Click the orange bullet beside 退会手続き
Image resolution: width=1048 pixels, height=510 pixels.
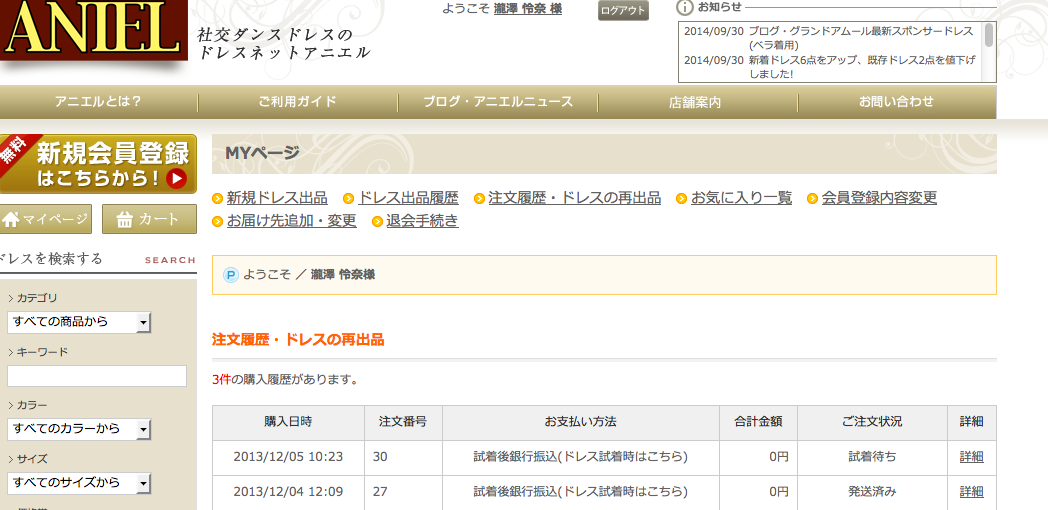(377, 221)
